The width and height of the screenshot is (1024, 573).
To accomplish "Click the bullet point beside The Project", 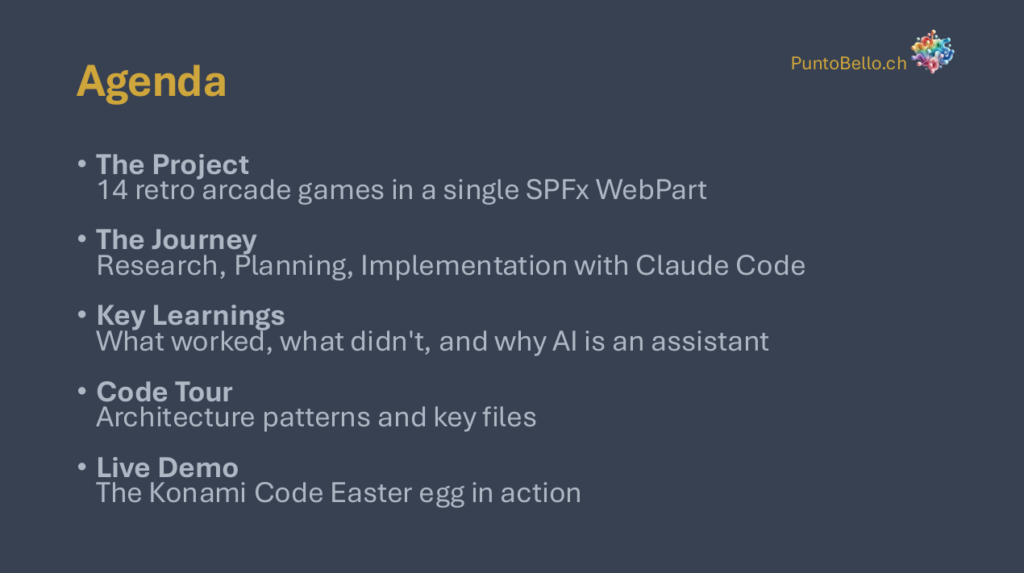I will coord(81,163).
